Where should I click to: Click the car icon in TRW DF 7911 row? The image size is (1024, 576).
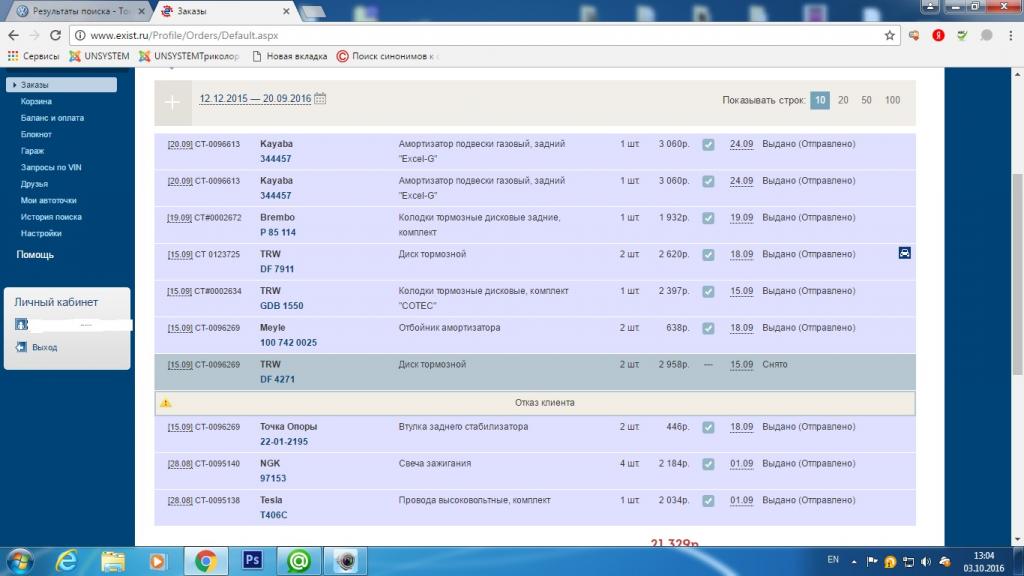904,253
